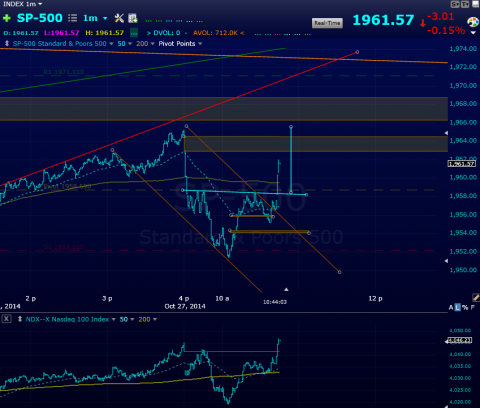Click the red trendline endpoint handle

pyautogui.click(x=357, y=52)
